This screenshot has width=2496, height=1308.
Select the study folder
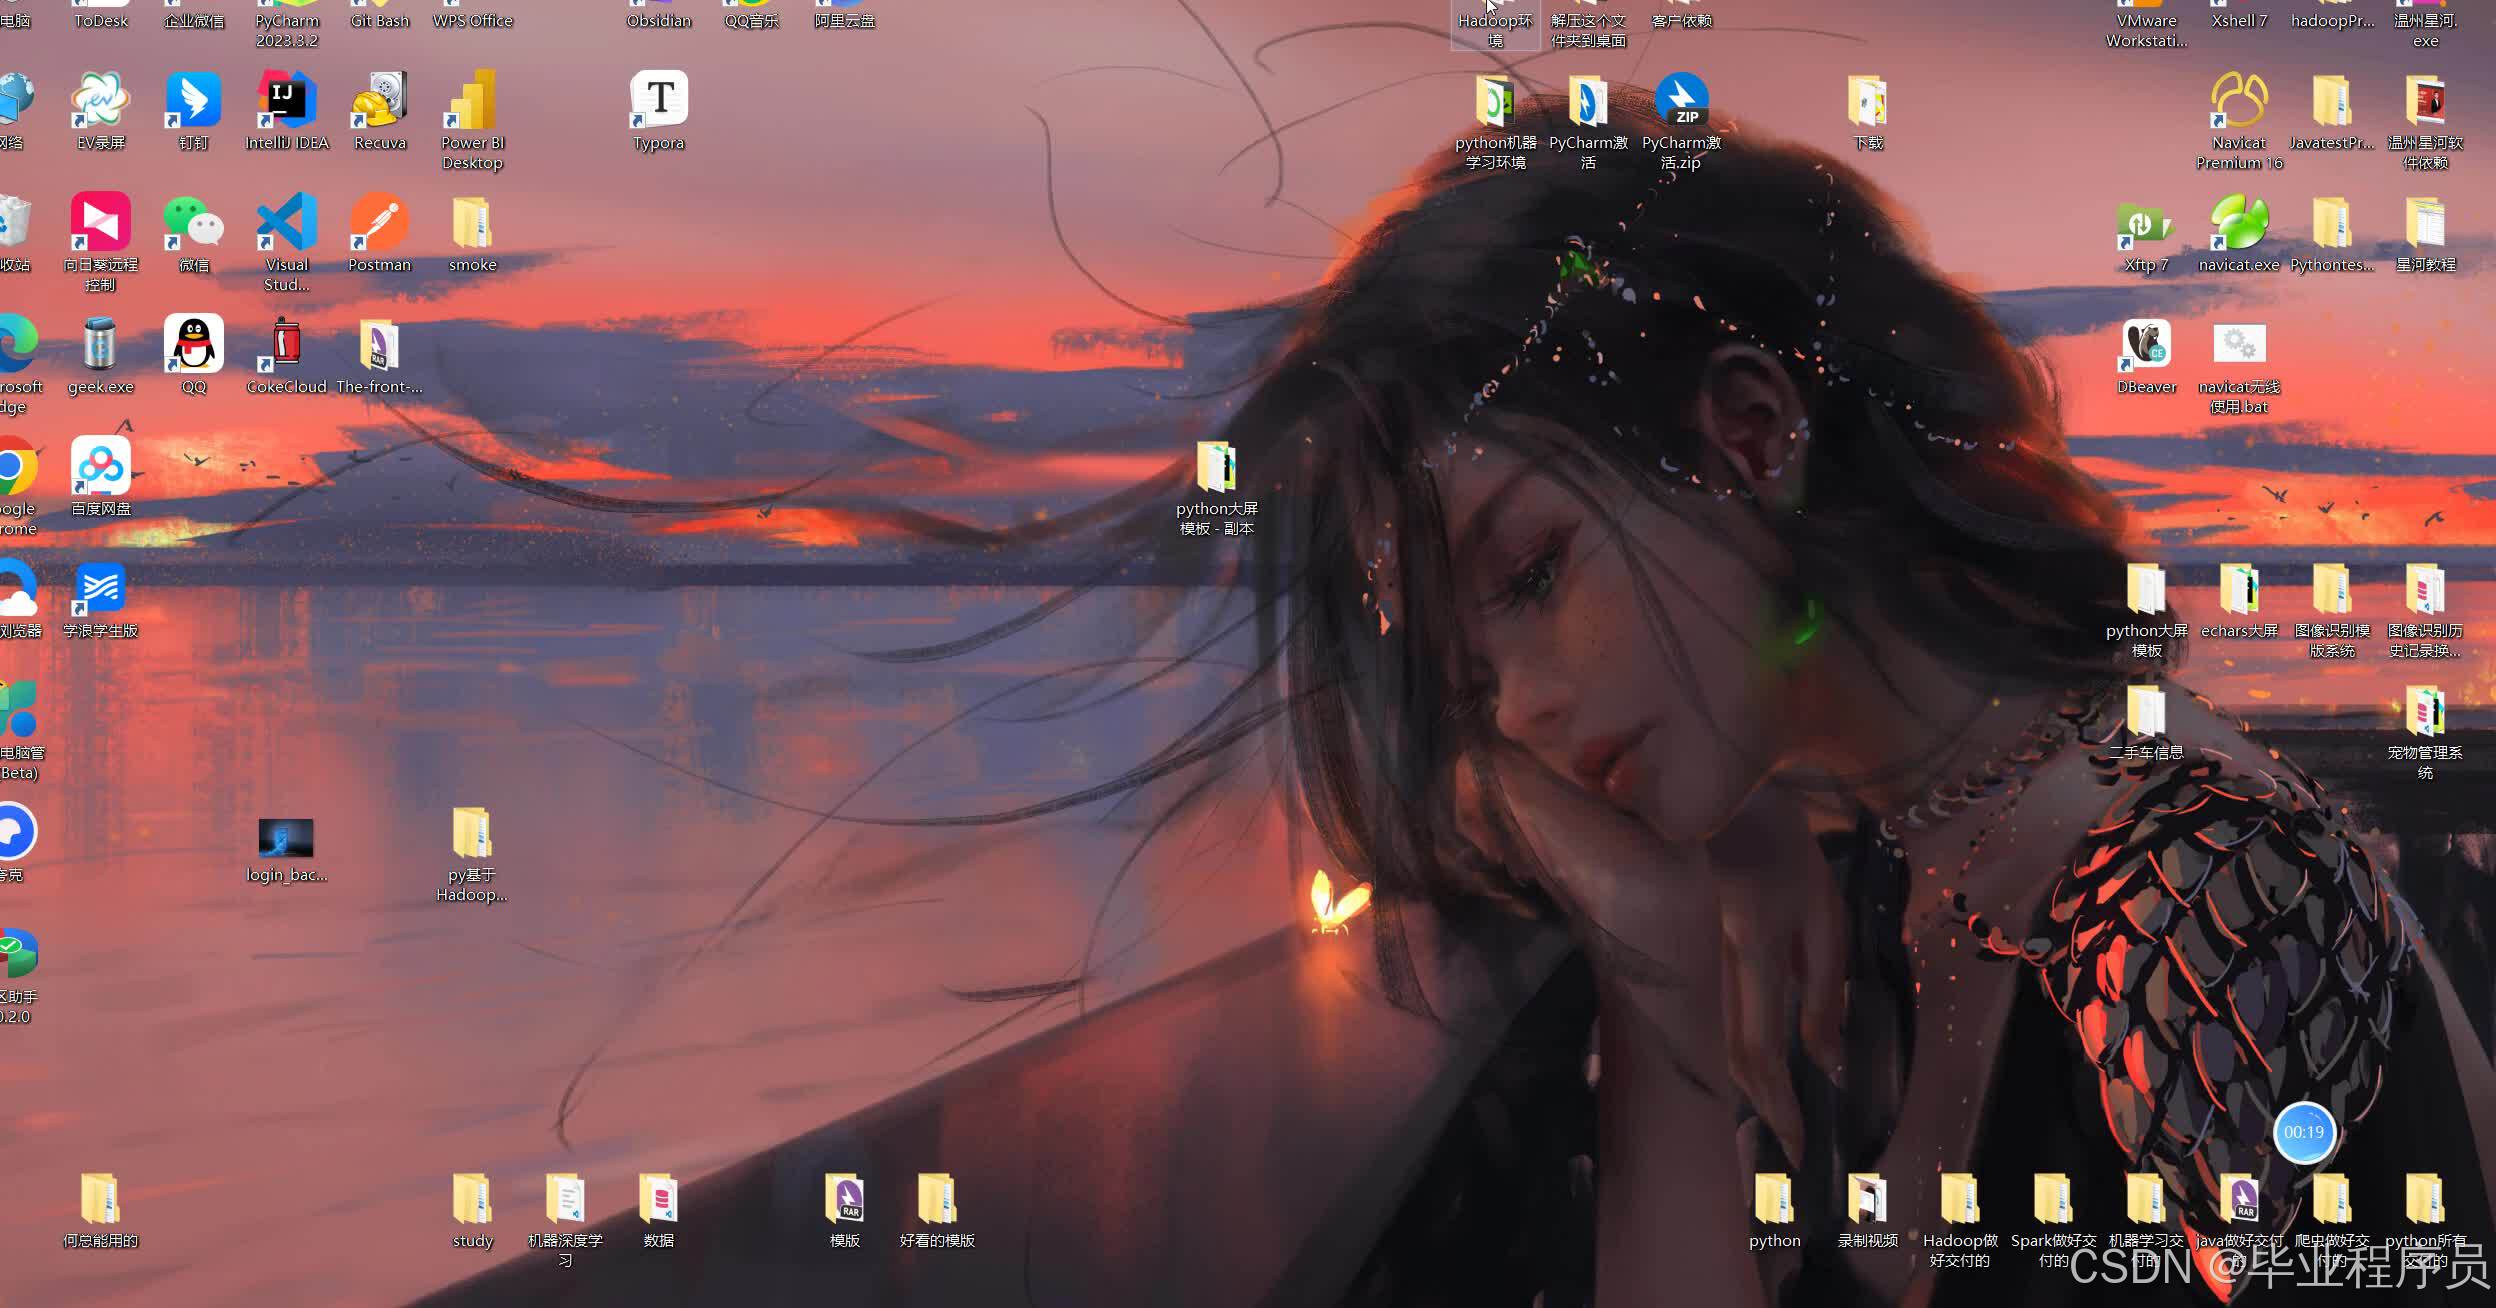pyautogui.click(x=472, y=1200)
